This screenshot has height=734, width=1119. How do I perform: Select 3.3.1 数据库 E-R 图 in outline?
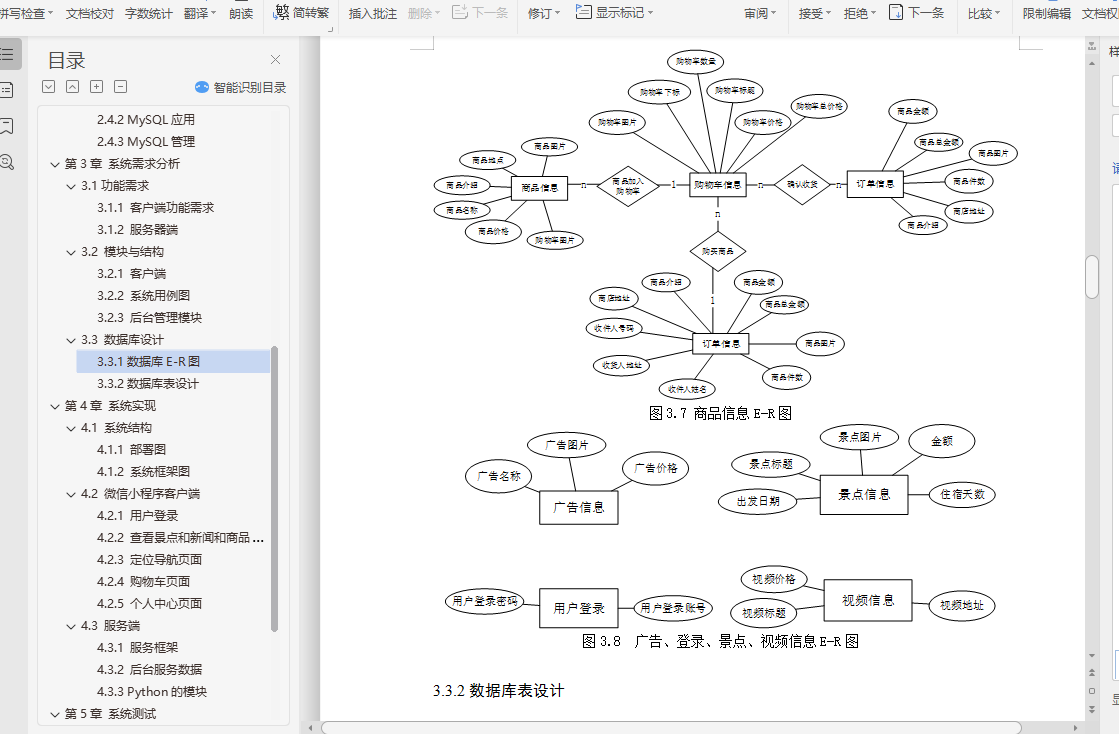[x=173, y=362]
